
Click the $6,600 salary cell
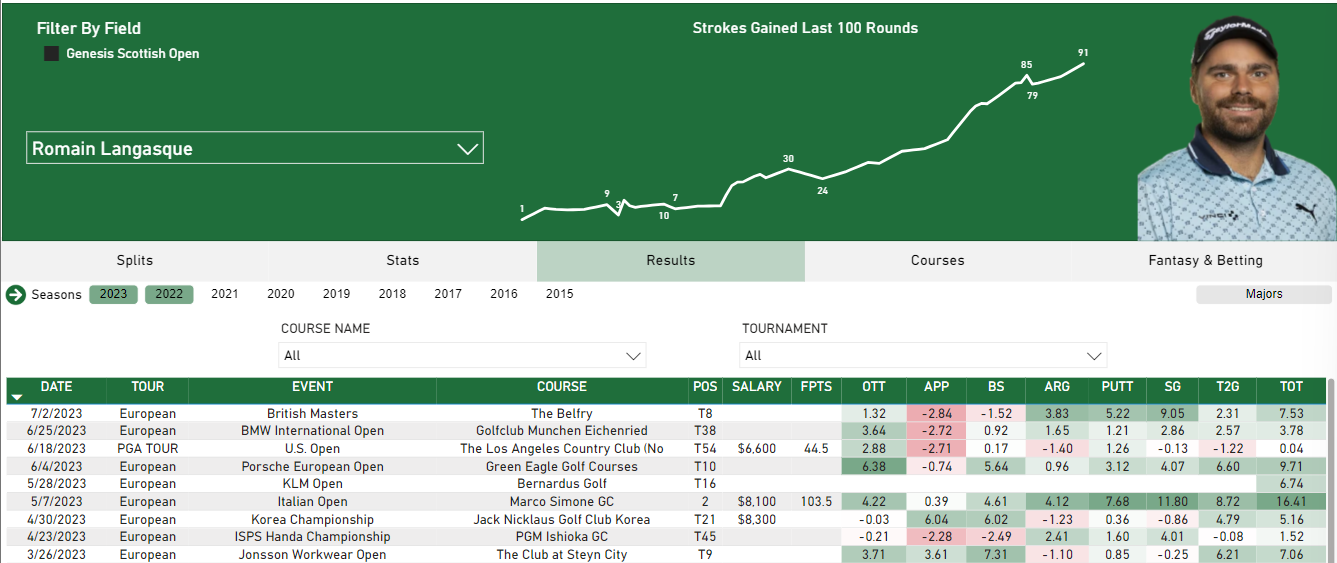[756, 449]
